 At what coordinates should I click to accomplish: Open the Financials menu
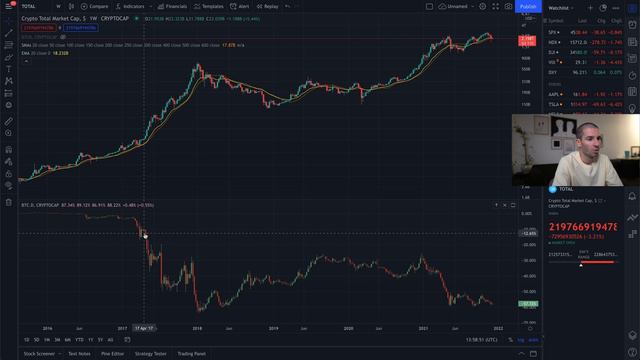click(x=172, y=6)
